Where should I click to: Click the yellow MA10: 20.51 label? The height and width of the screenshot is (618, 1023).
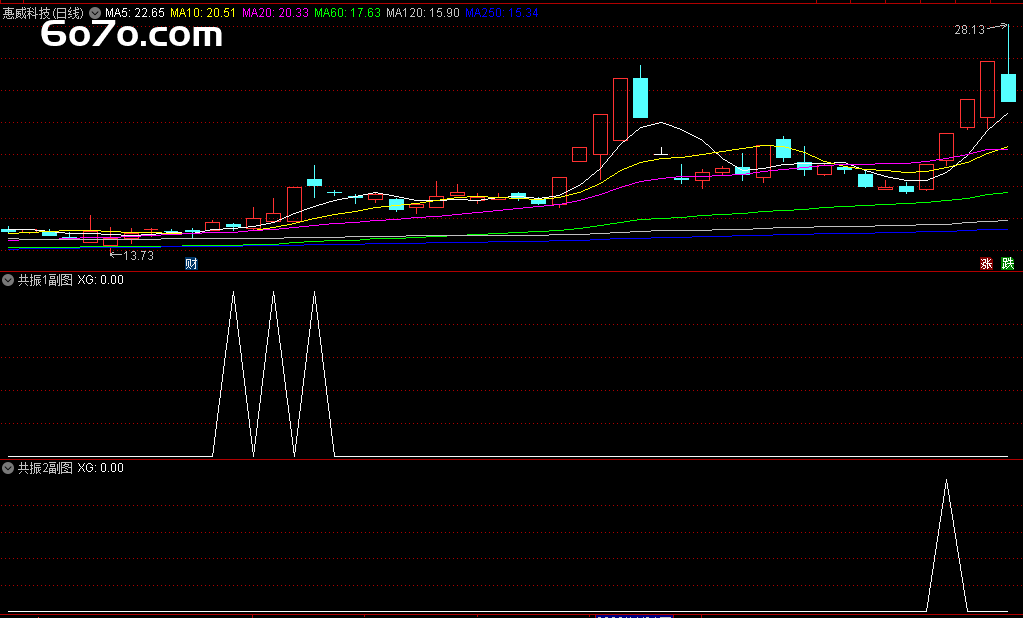pyautogui.click(x=203, y=13)
